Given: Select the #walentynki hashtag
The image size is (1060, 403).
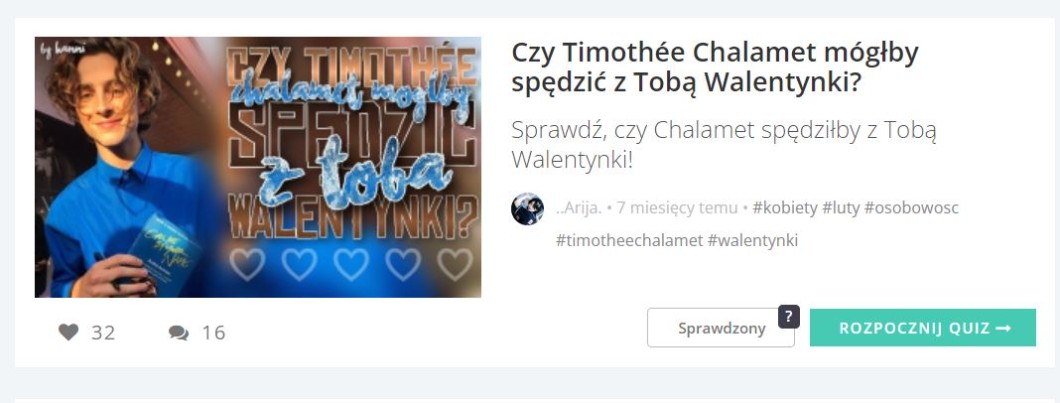Looking at the screenshot, I should (752, 240).
